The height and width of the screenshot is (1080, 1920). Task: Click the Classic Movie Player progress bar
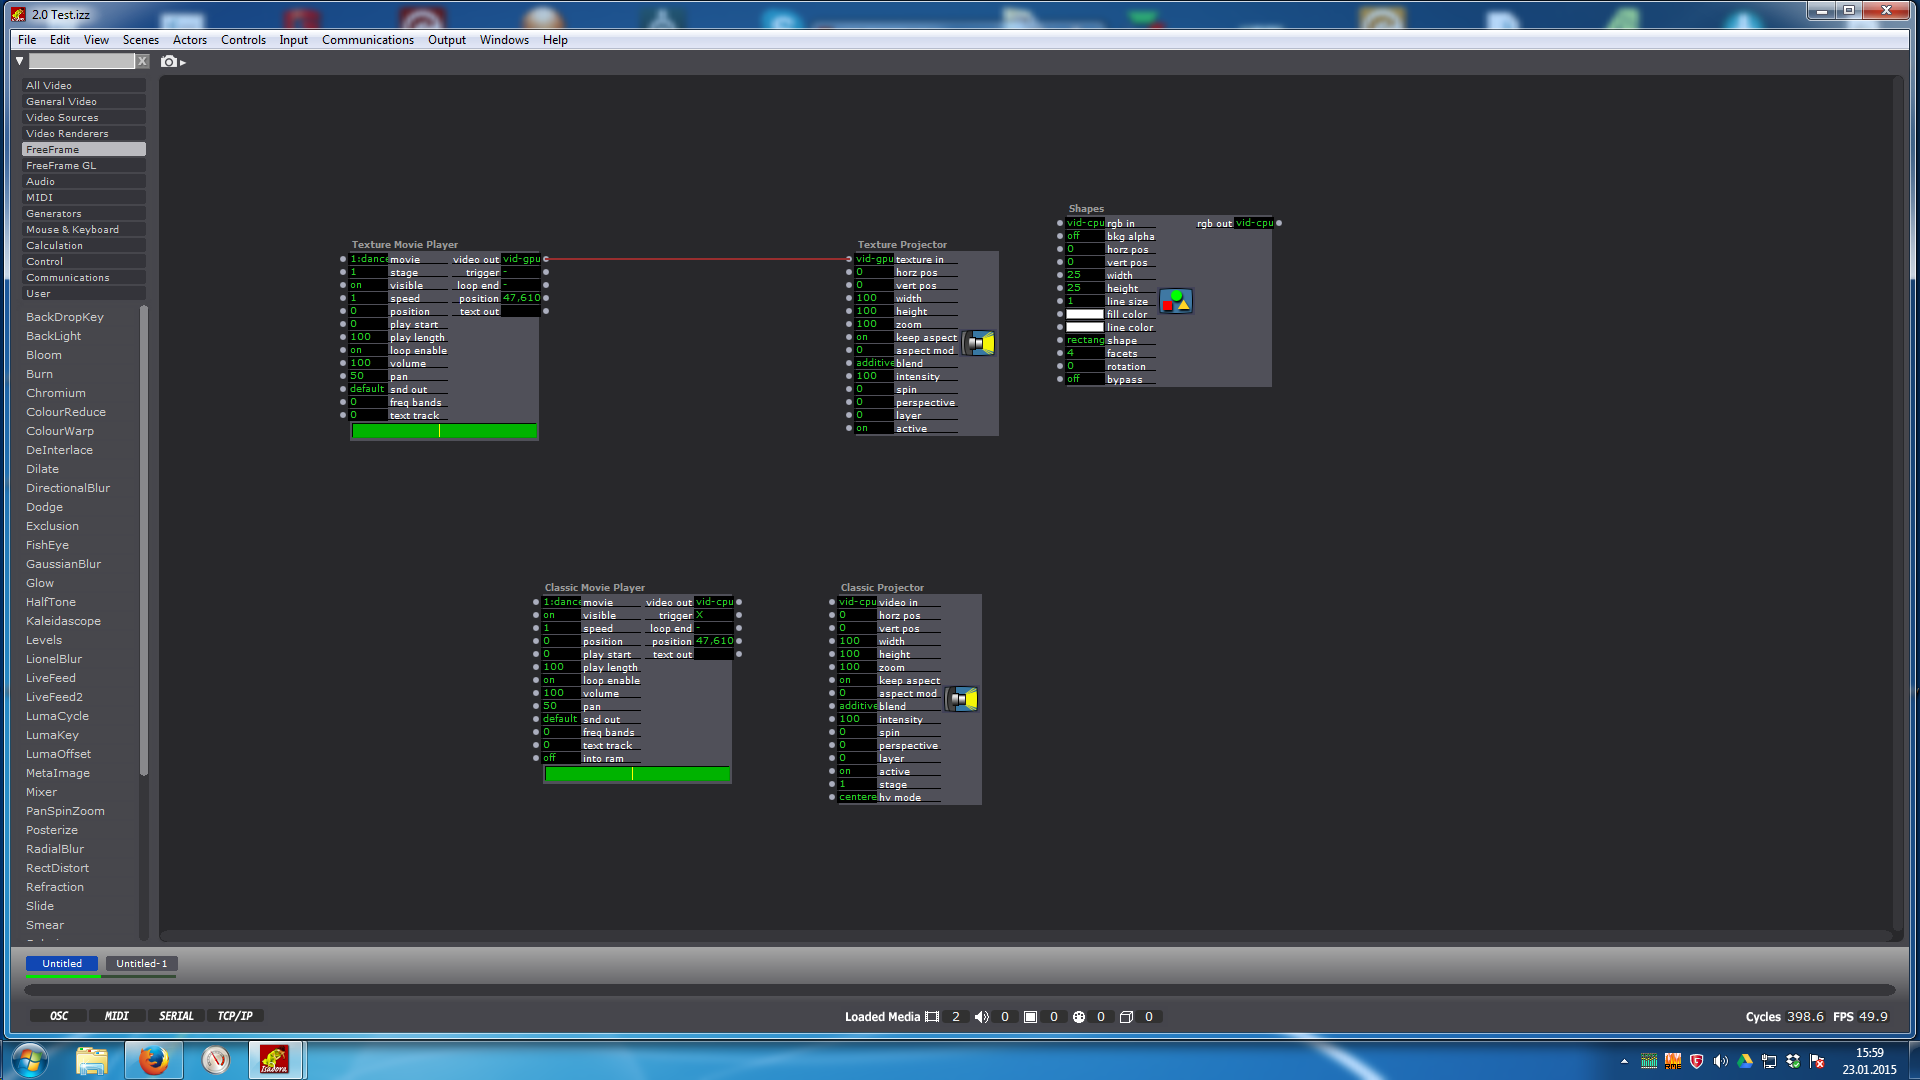pyautogui.click(x=638, y=774)
